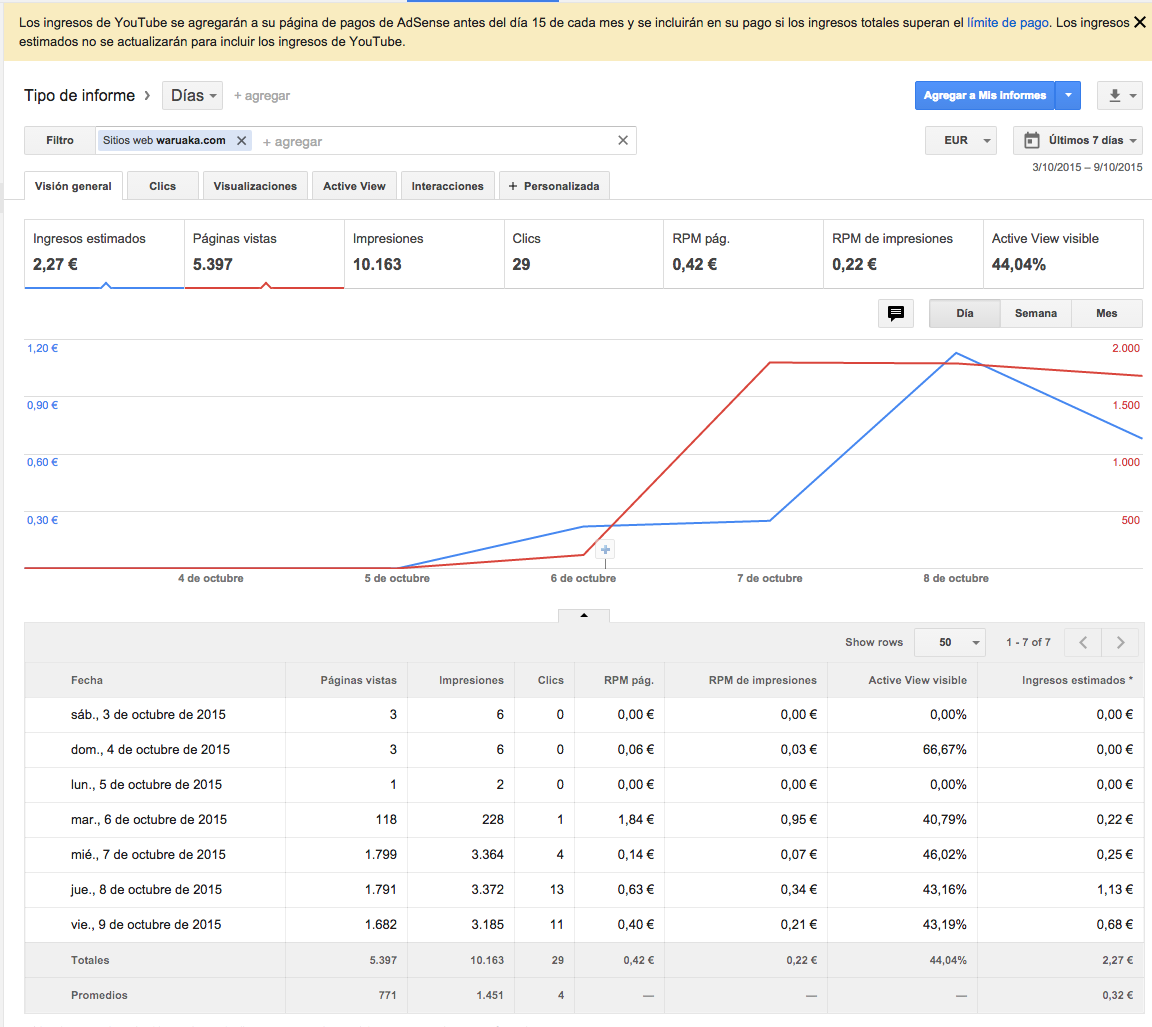The height and width of the screenshot is (1027, 1152).
Task: Click the calendar icon in the date range
Action: point(1032,140)
